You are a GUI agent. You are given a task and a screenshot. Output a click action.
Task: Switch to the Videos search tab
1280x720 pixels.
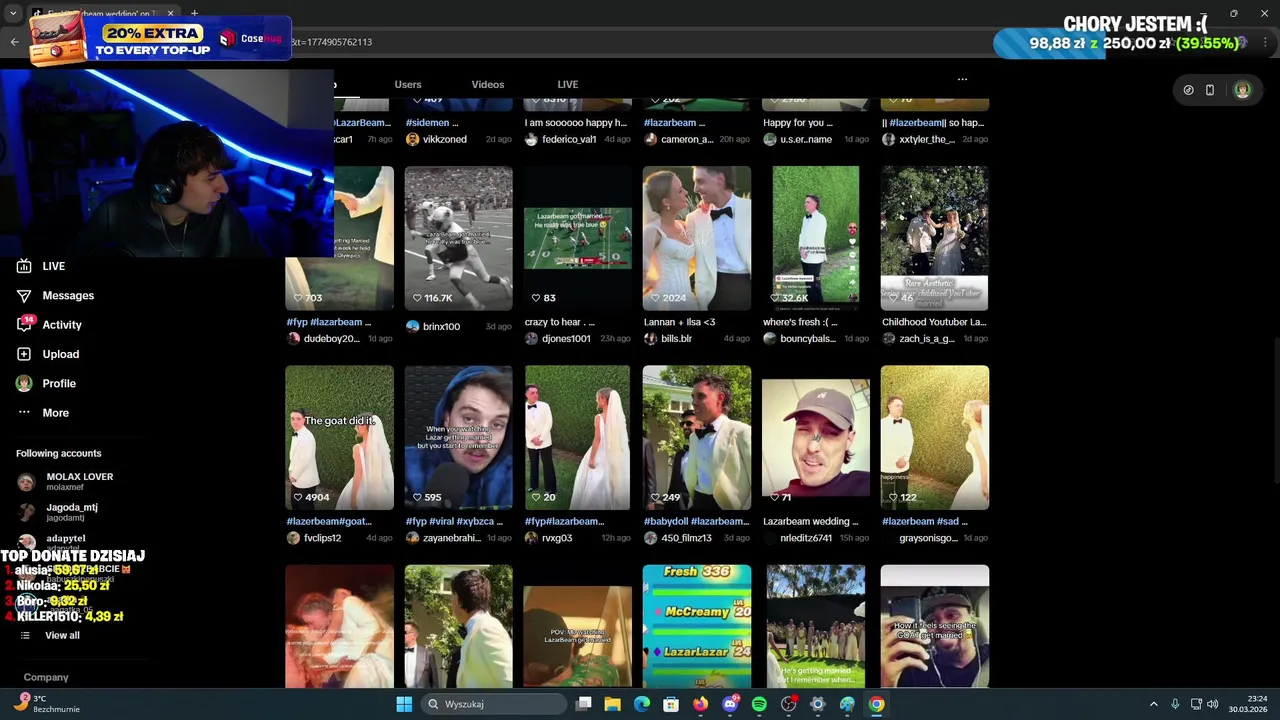[x=488, y=85]
